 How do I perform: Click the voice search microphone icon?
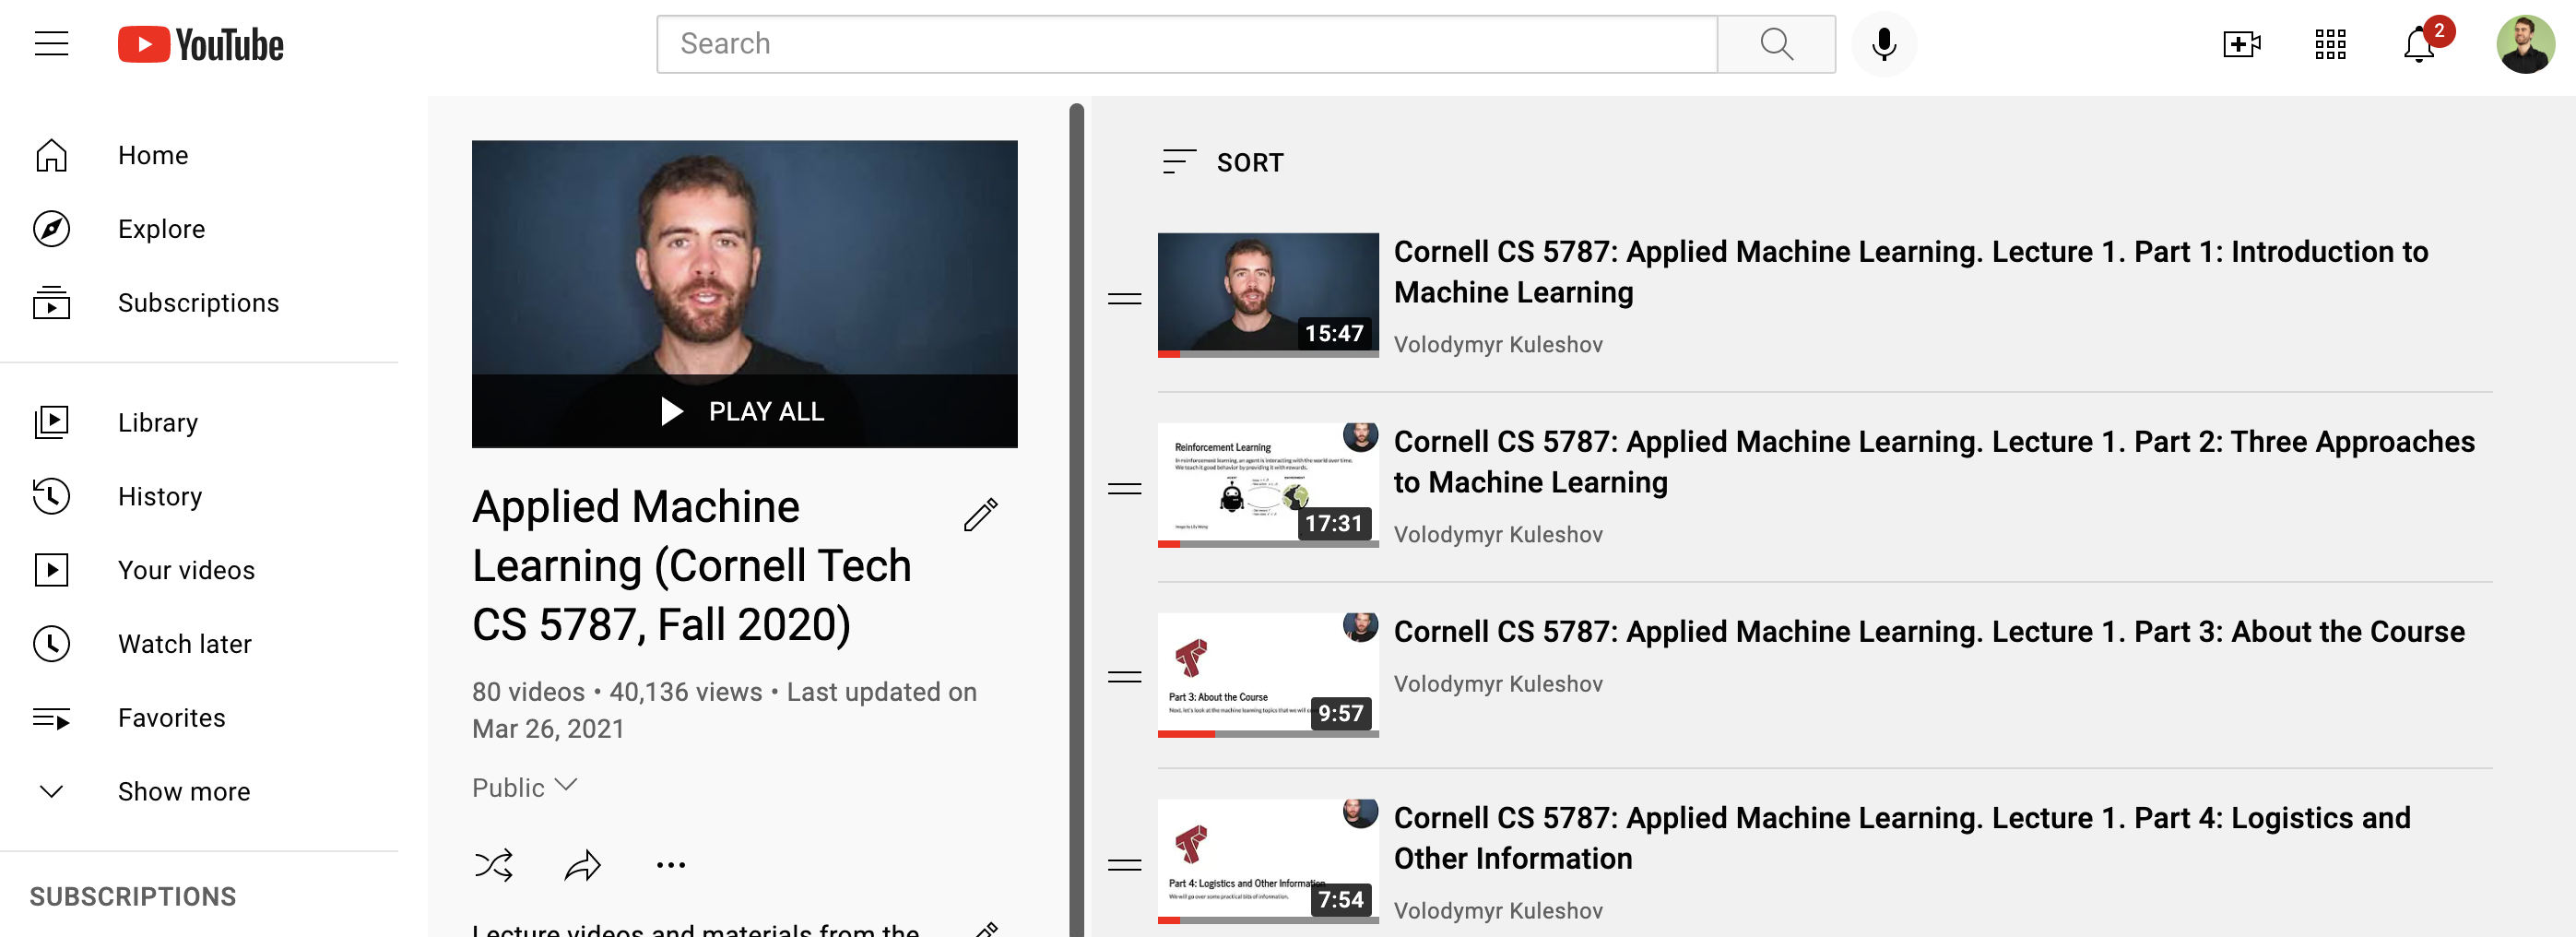[x=1883, y=44]
